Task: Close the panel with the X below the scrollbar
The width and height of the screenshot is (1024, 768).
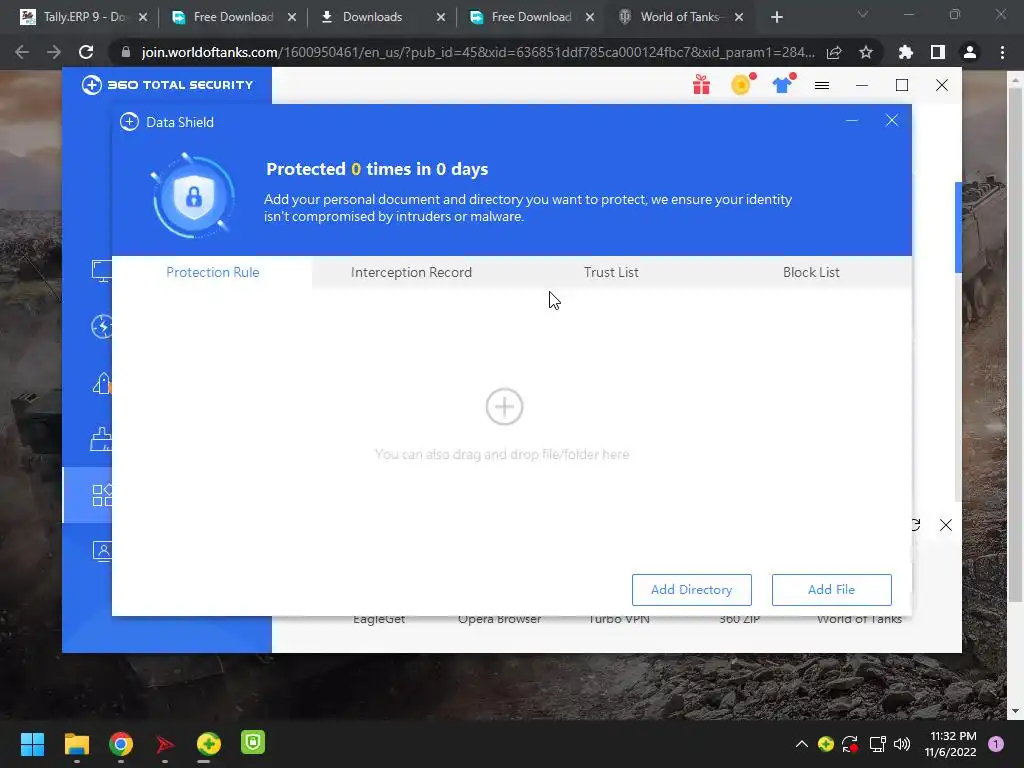Action: [945, 524]
